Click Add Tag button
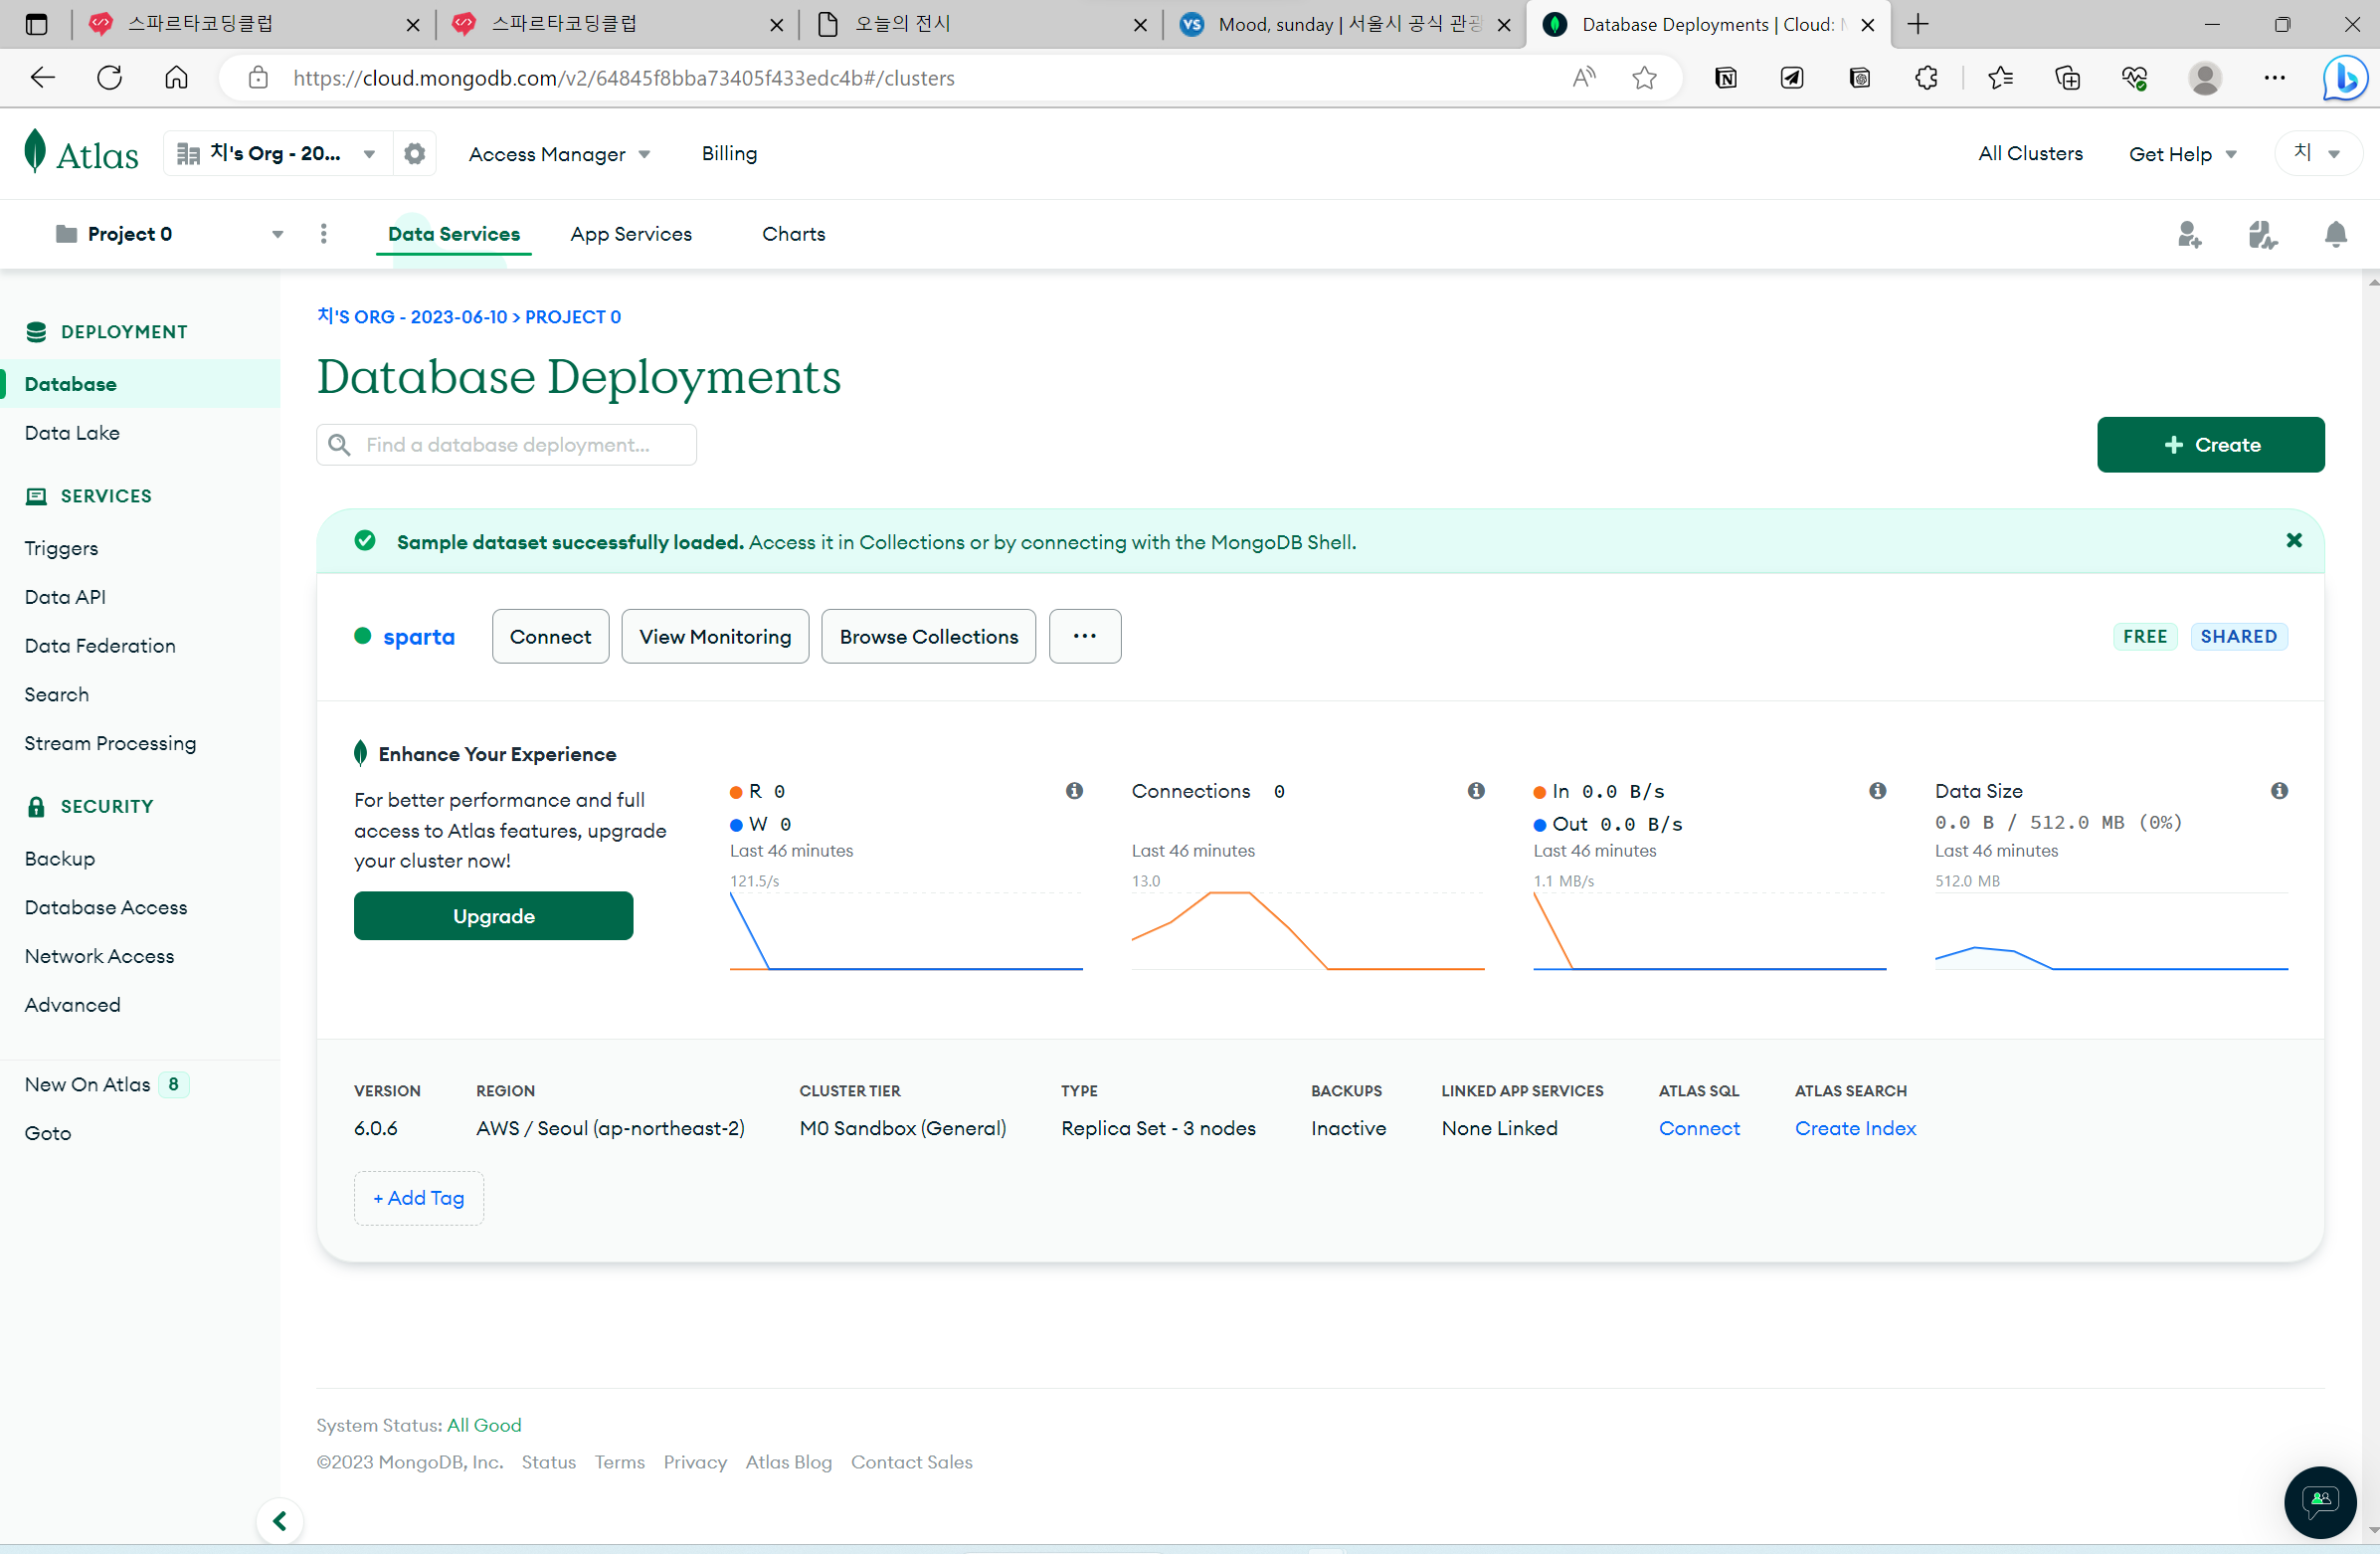Viewport: 2380px width, 1554px height. tap(418, 1198)
